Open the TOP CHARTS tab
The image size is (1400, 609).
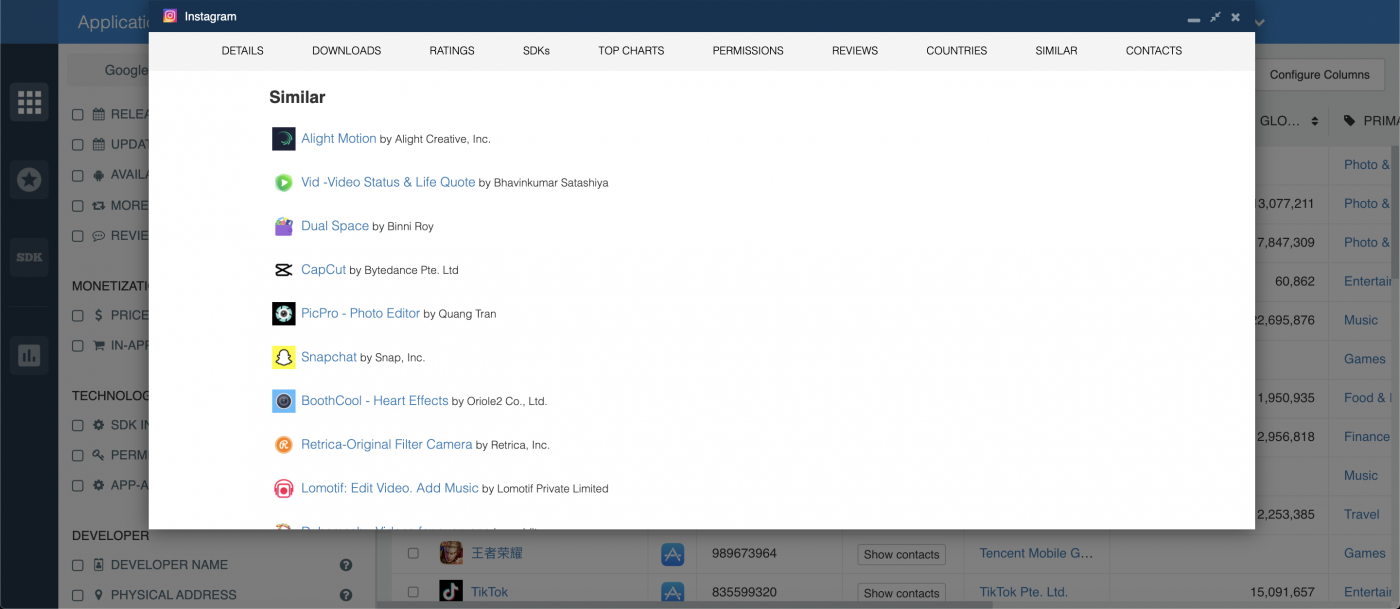(x=631, y=50)
